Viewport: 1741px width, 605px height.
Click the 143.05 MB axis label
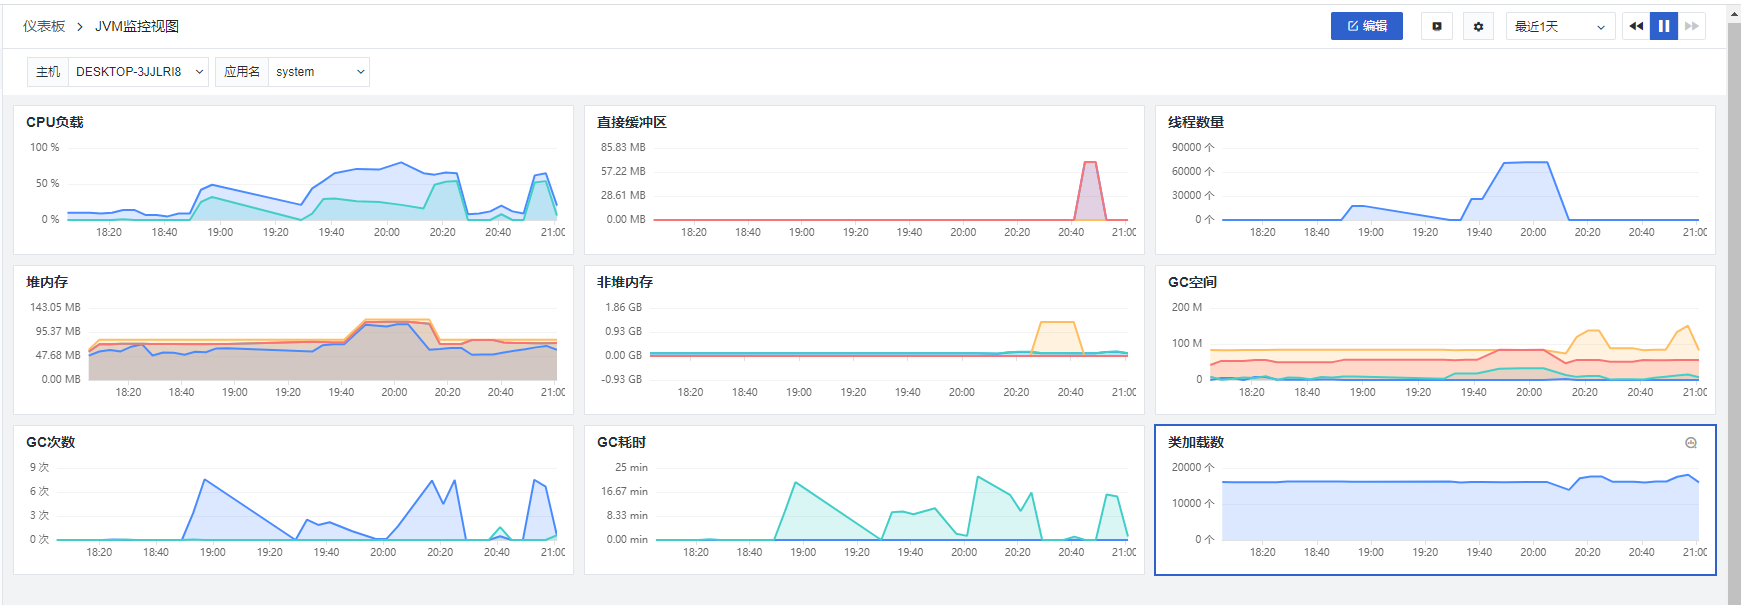point(55,307)
